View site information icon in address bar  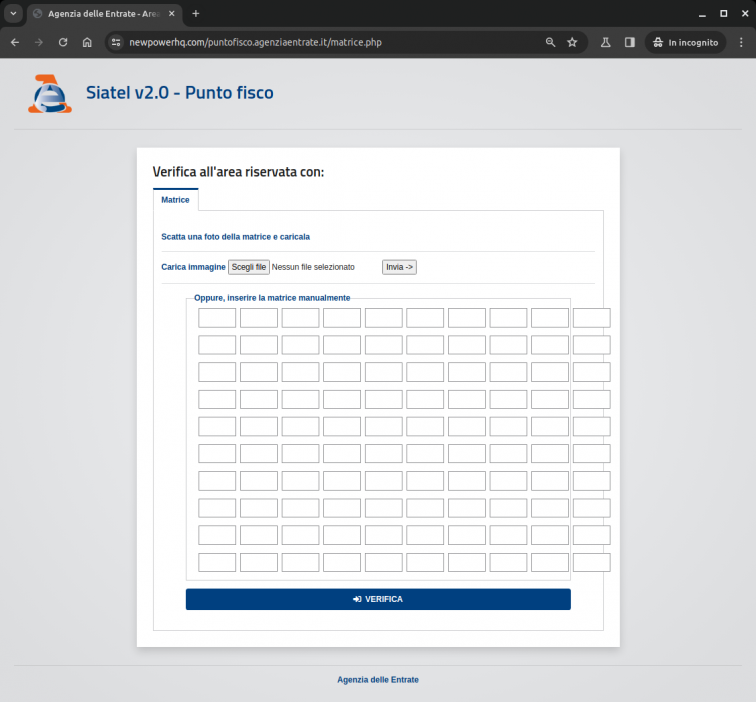tap(116, 43)
